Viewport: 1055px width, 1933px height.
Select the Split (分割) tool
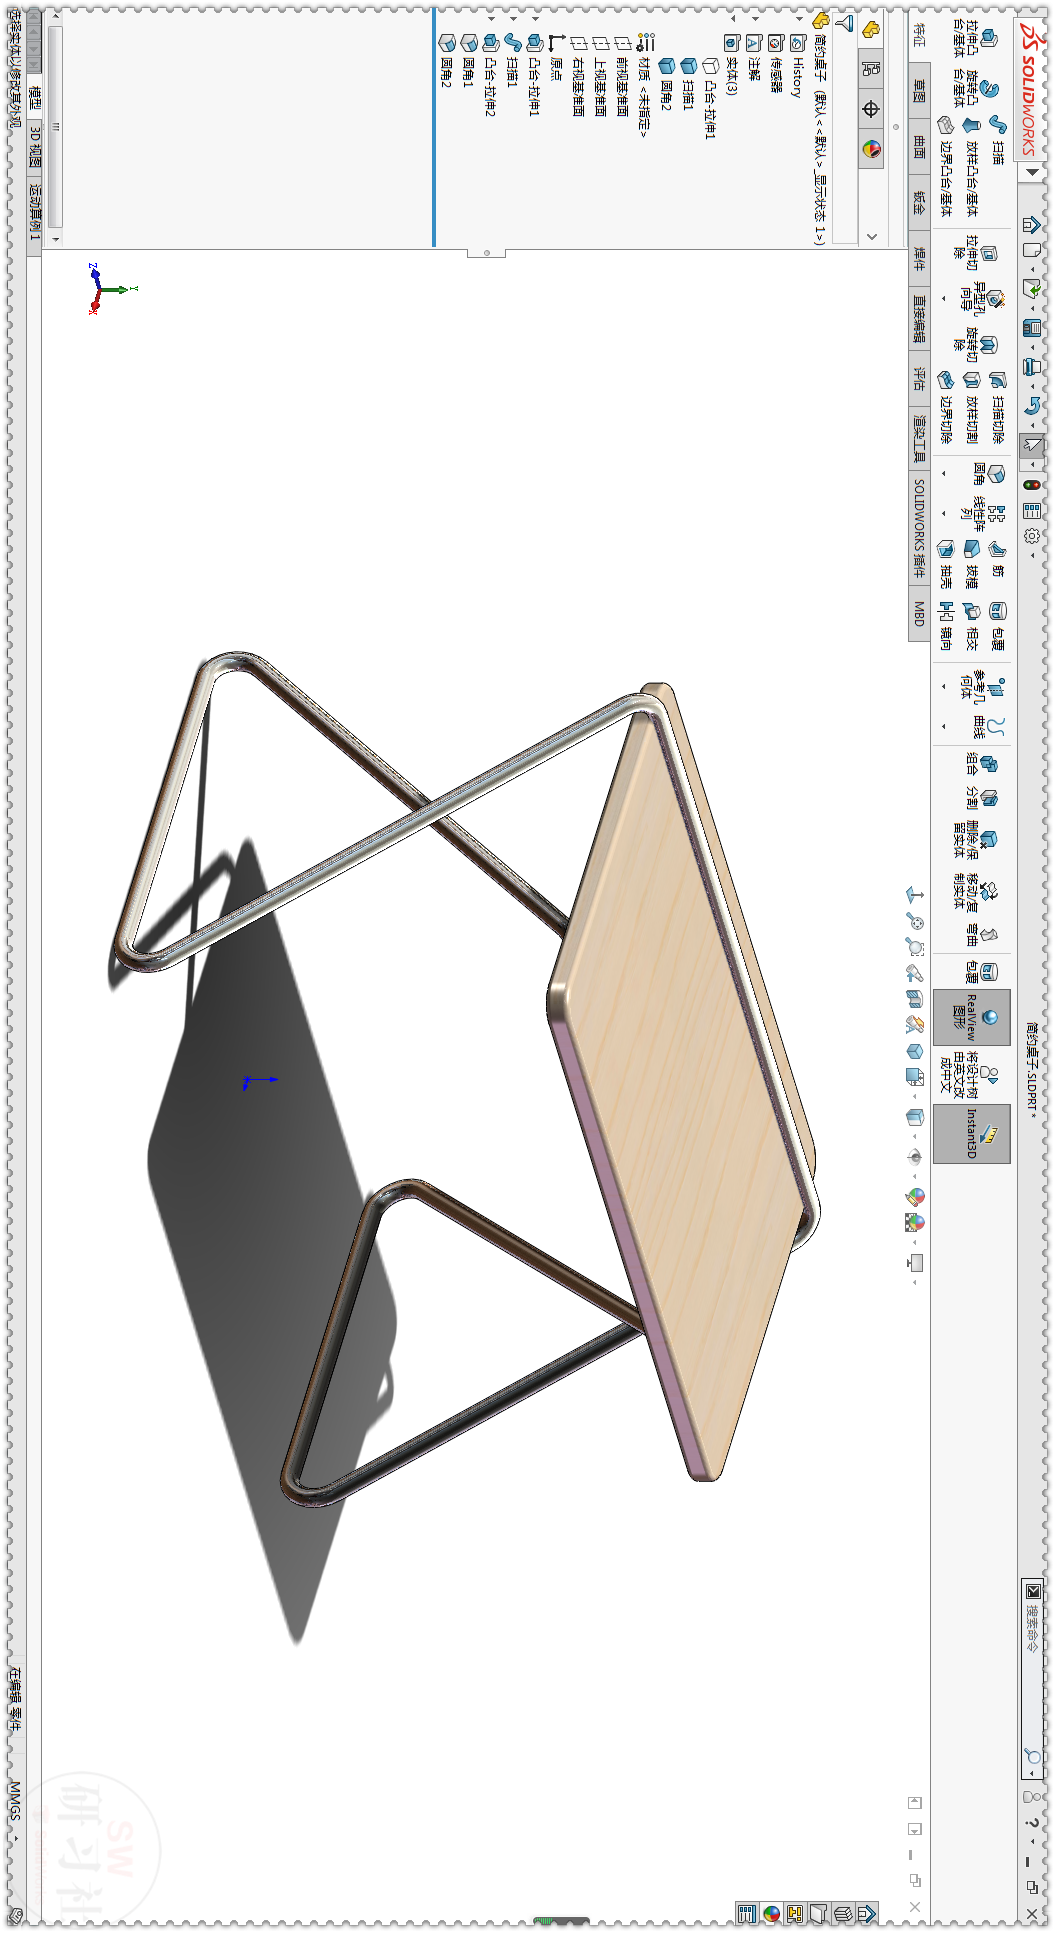click(981, 798)
